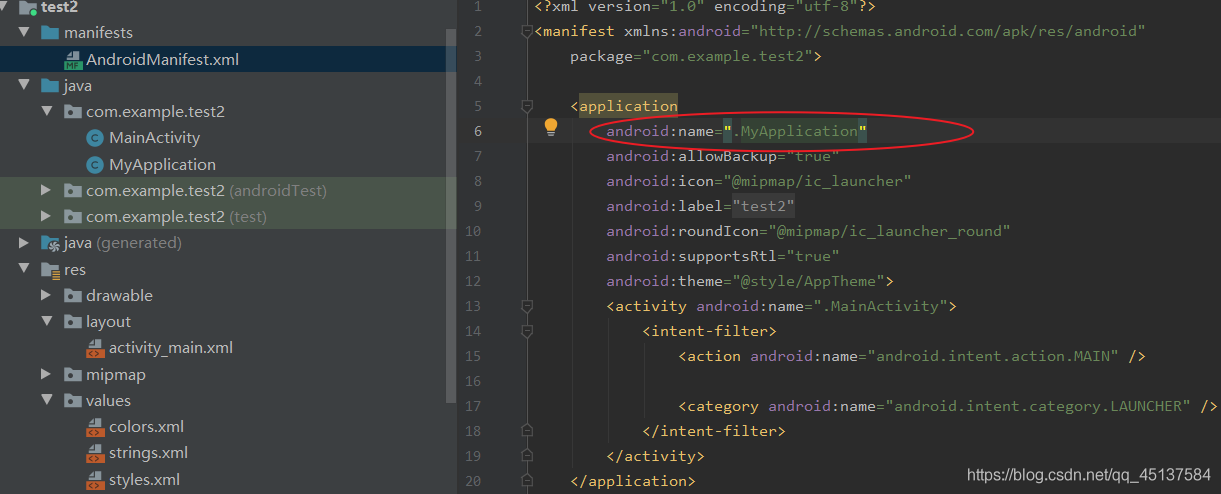Click the android:allowBackup attribute line

tap(722, 157)
